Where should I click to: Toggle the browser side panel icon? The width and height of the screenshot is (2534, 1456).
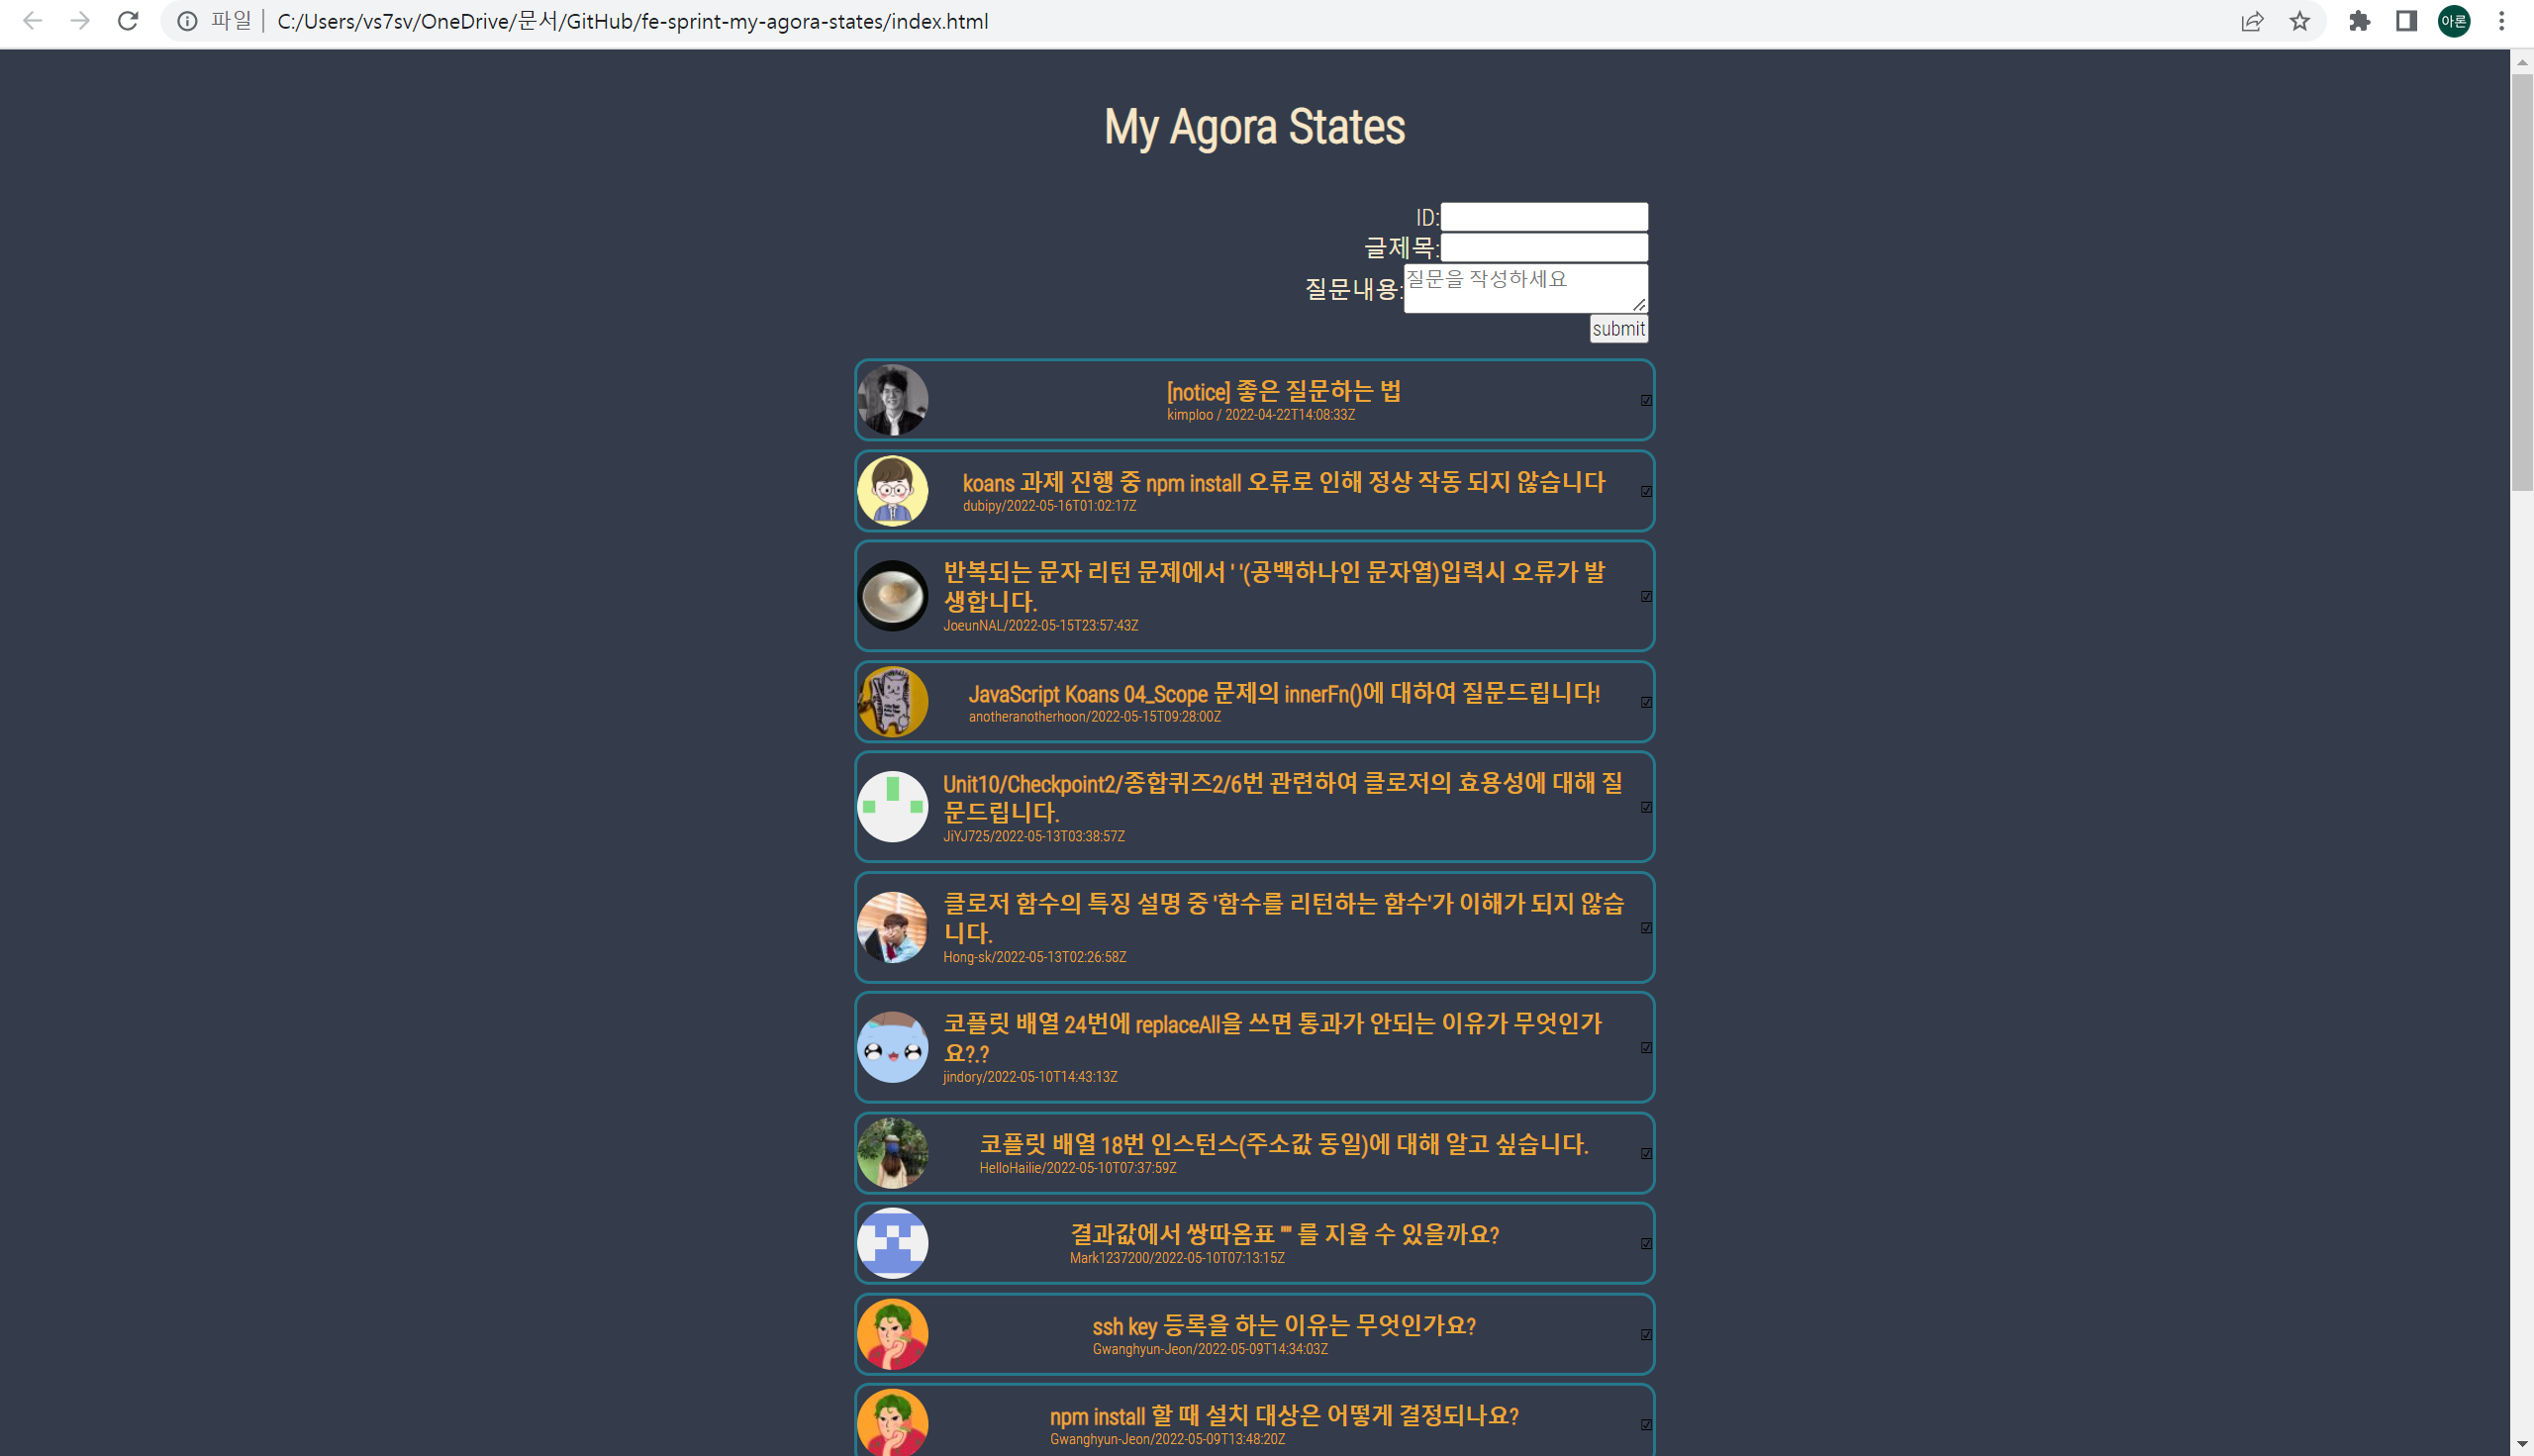tap(2407, 21)
